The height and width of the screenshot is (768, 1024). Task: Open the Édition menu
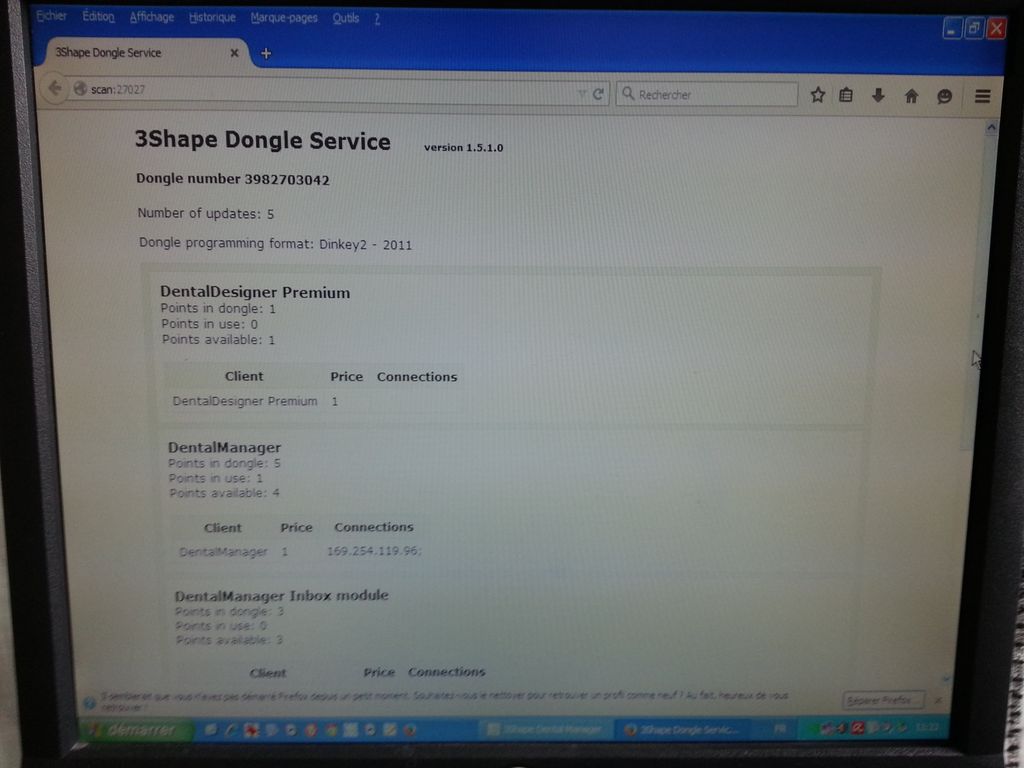pos(98,16)
